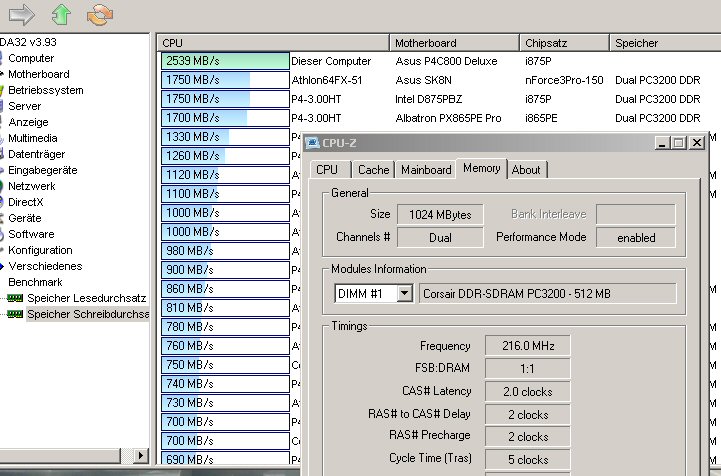The height and width of the screenshot is (476, 721).
Task: Select Motherboard in the sidebar tree
Action: [x=39, y=74]
